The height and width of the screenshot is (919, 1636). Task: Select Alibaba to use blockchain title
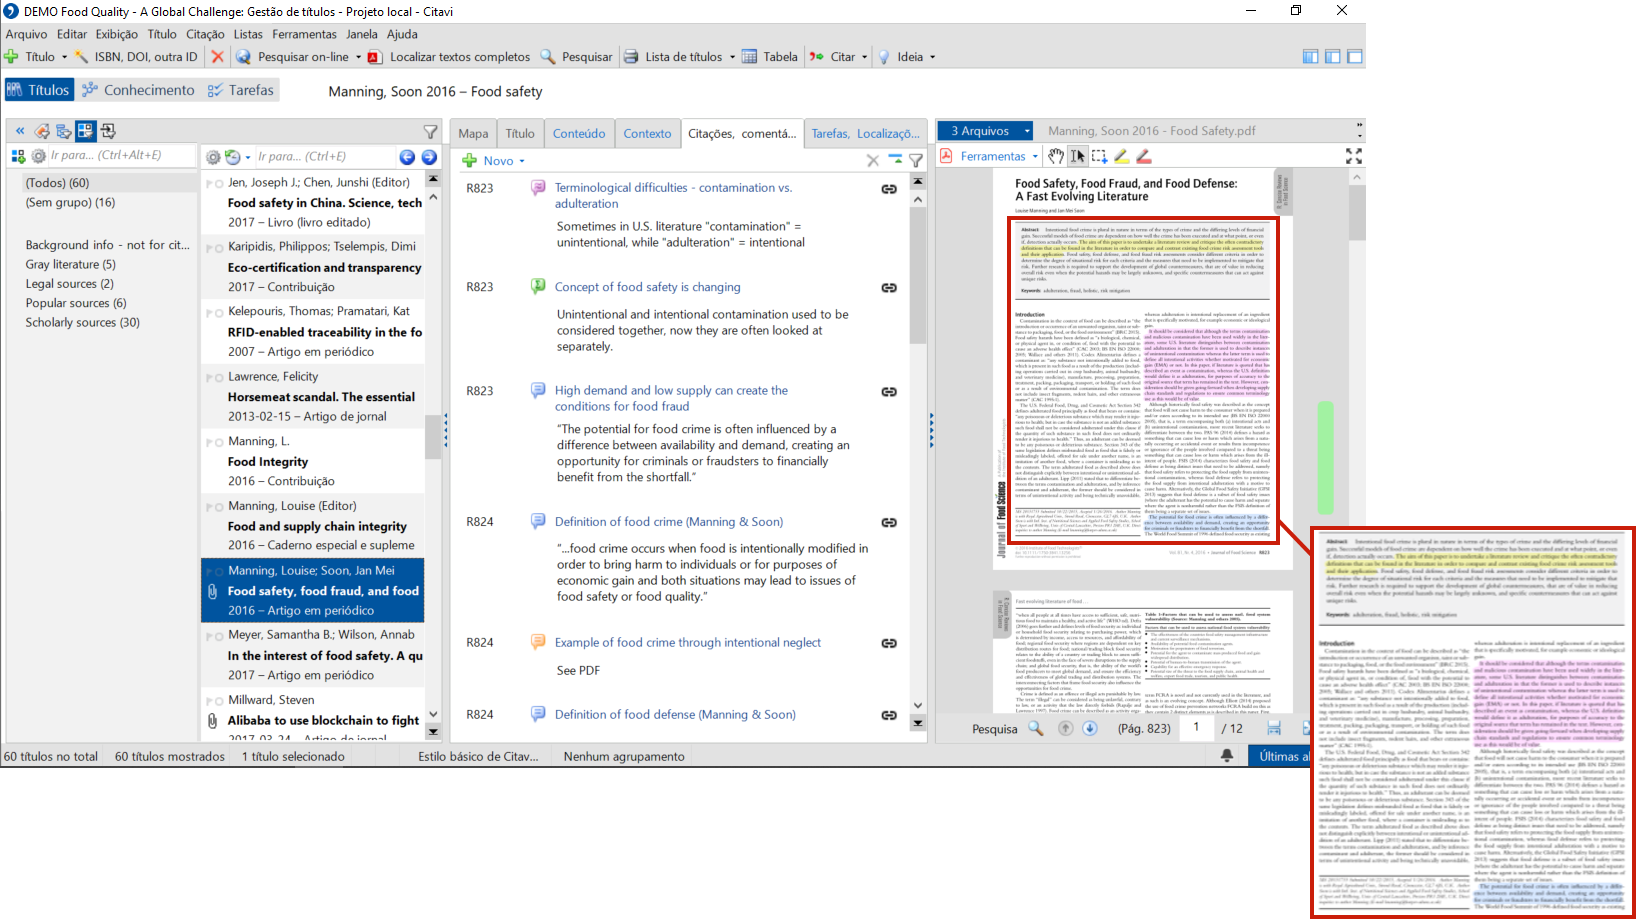(314, 720)
